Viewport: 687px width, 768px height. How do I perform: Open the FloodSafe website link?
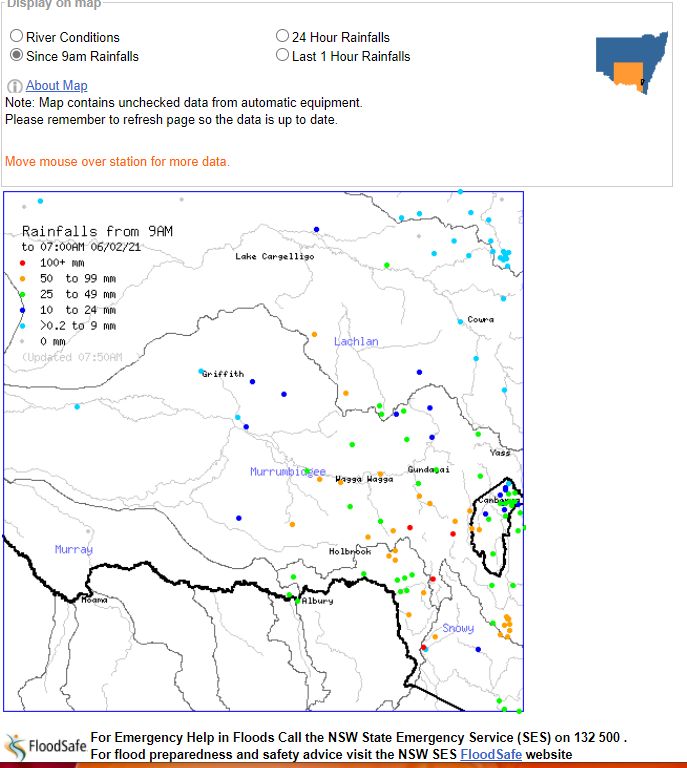coord(491,754)
